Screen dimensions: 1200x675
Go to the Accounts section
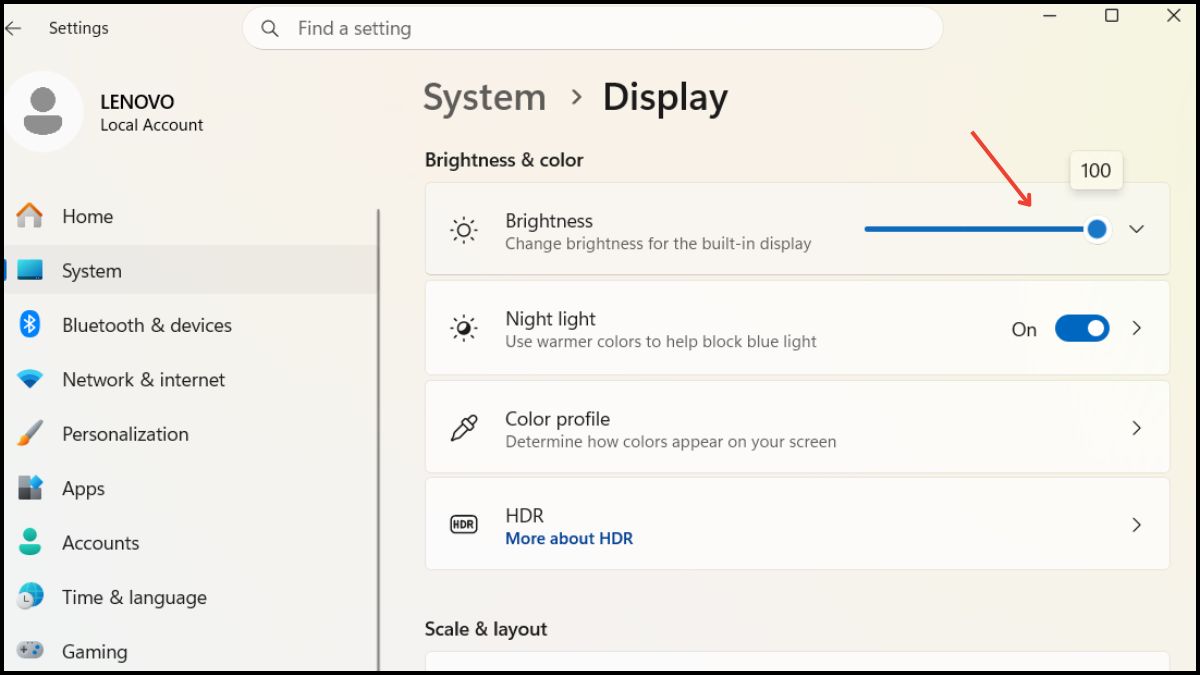pos(191,543)
